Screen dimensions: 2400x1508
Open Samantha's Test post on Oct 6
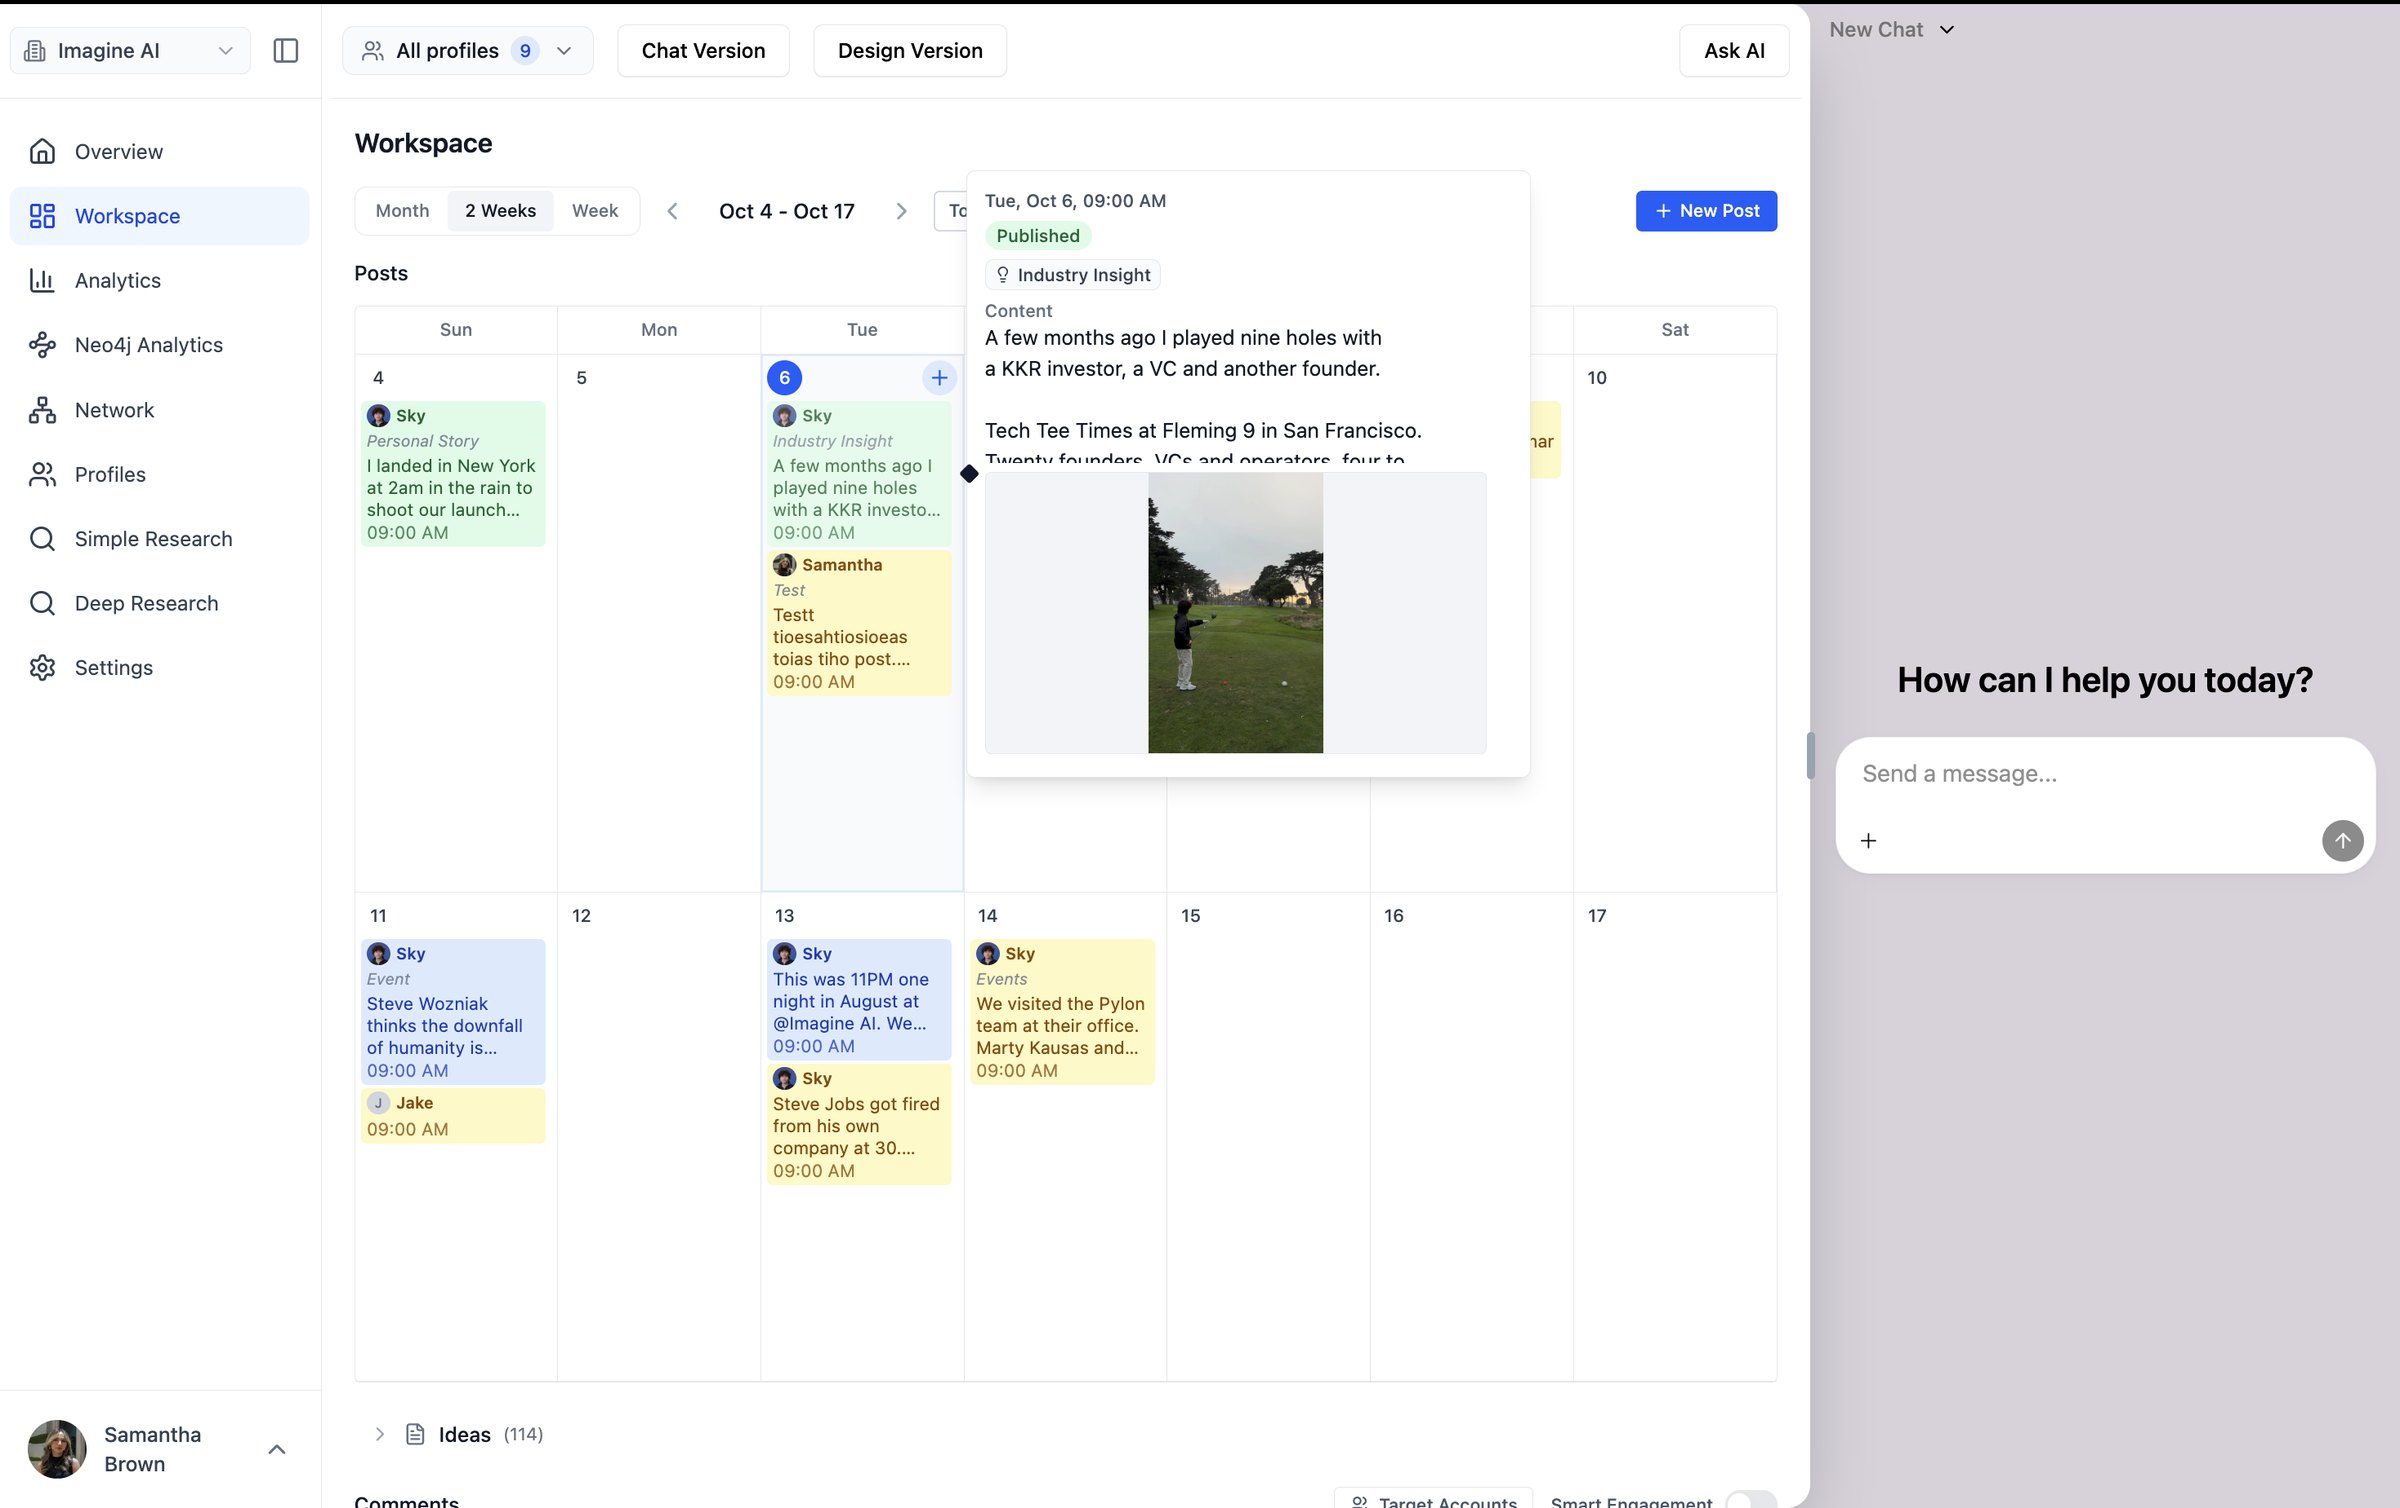pyautogui.click(x=859, y=623)
